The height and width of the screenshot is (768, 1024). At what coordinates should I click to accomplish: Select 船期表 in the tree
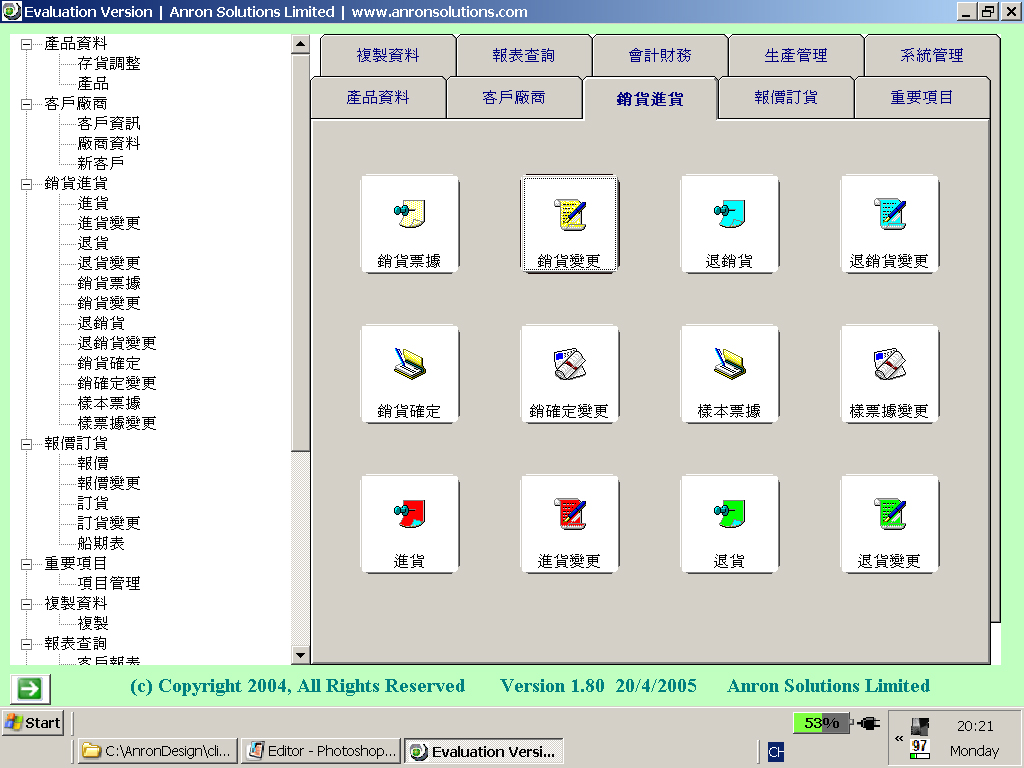pyautogui.click(x=101, y=543)
